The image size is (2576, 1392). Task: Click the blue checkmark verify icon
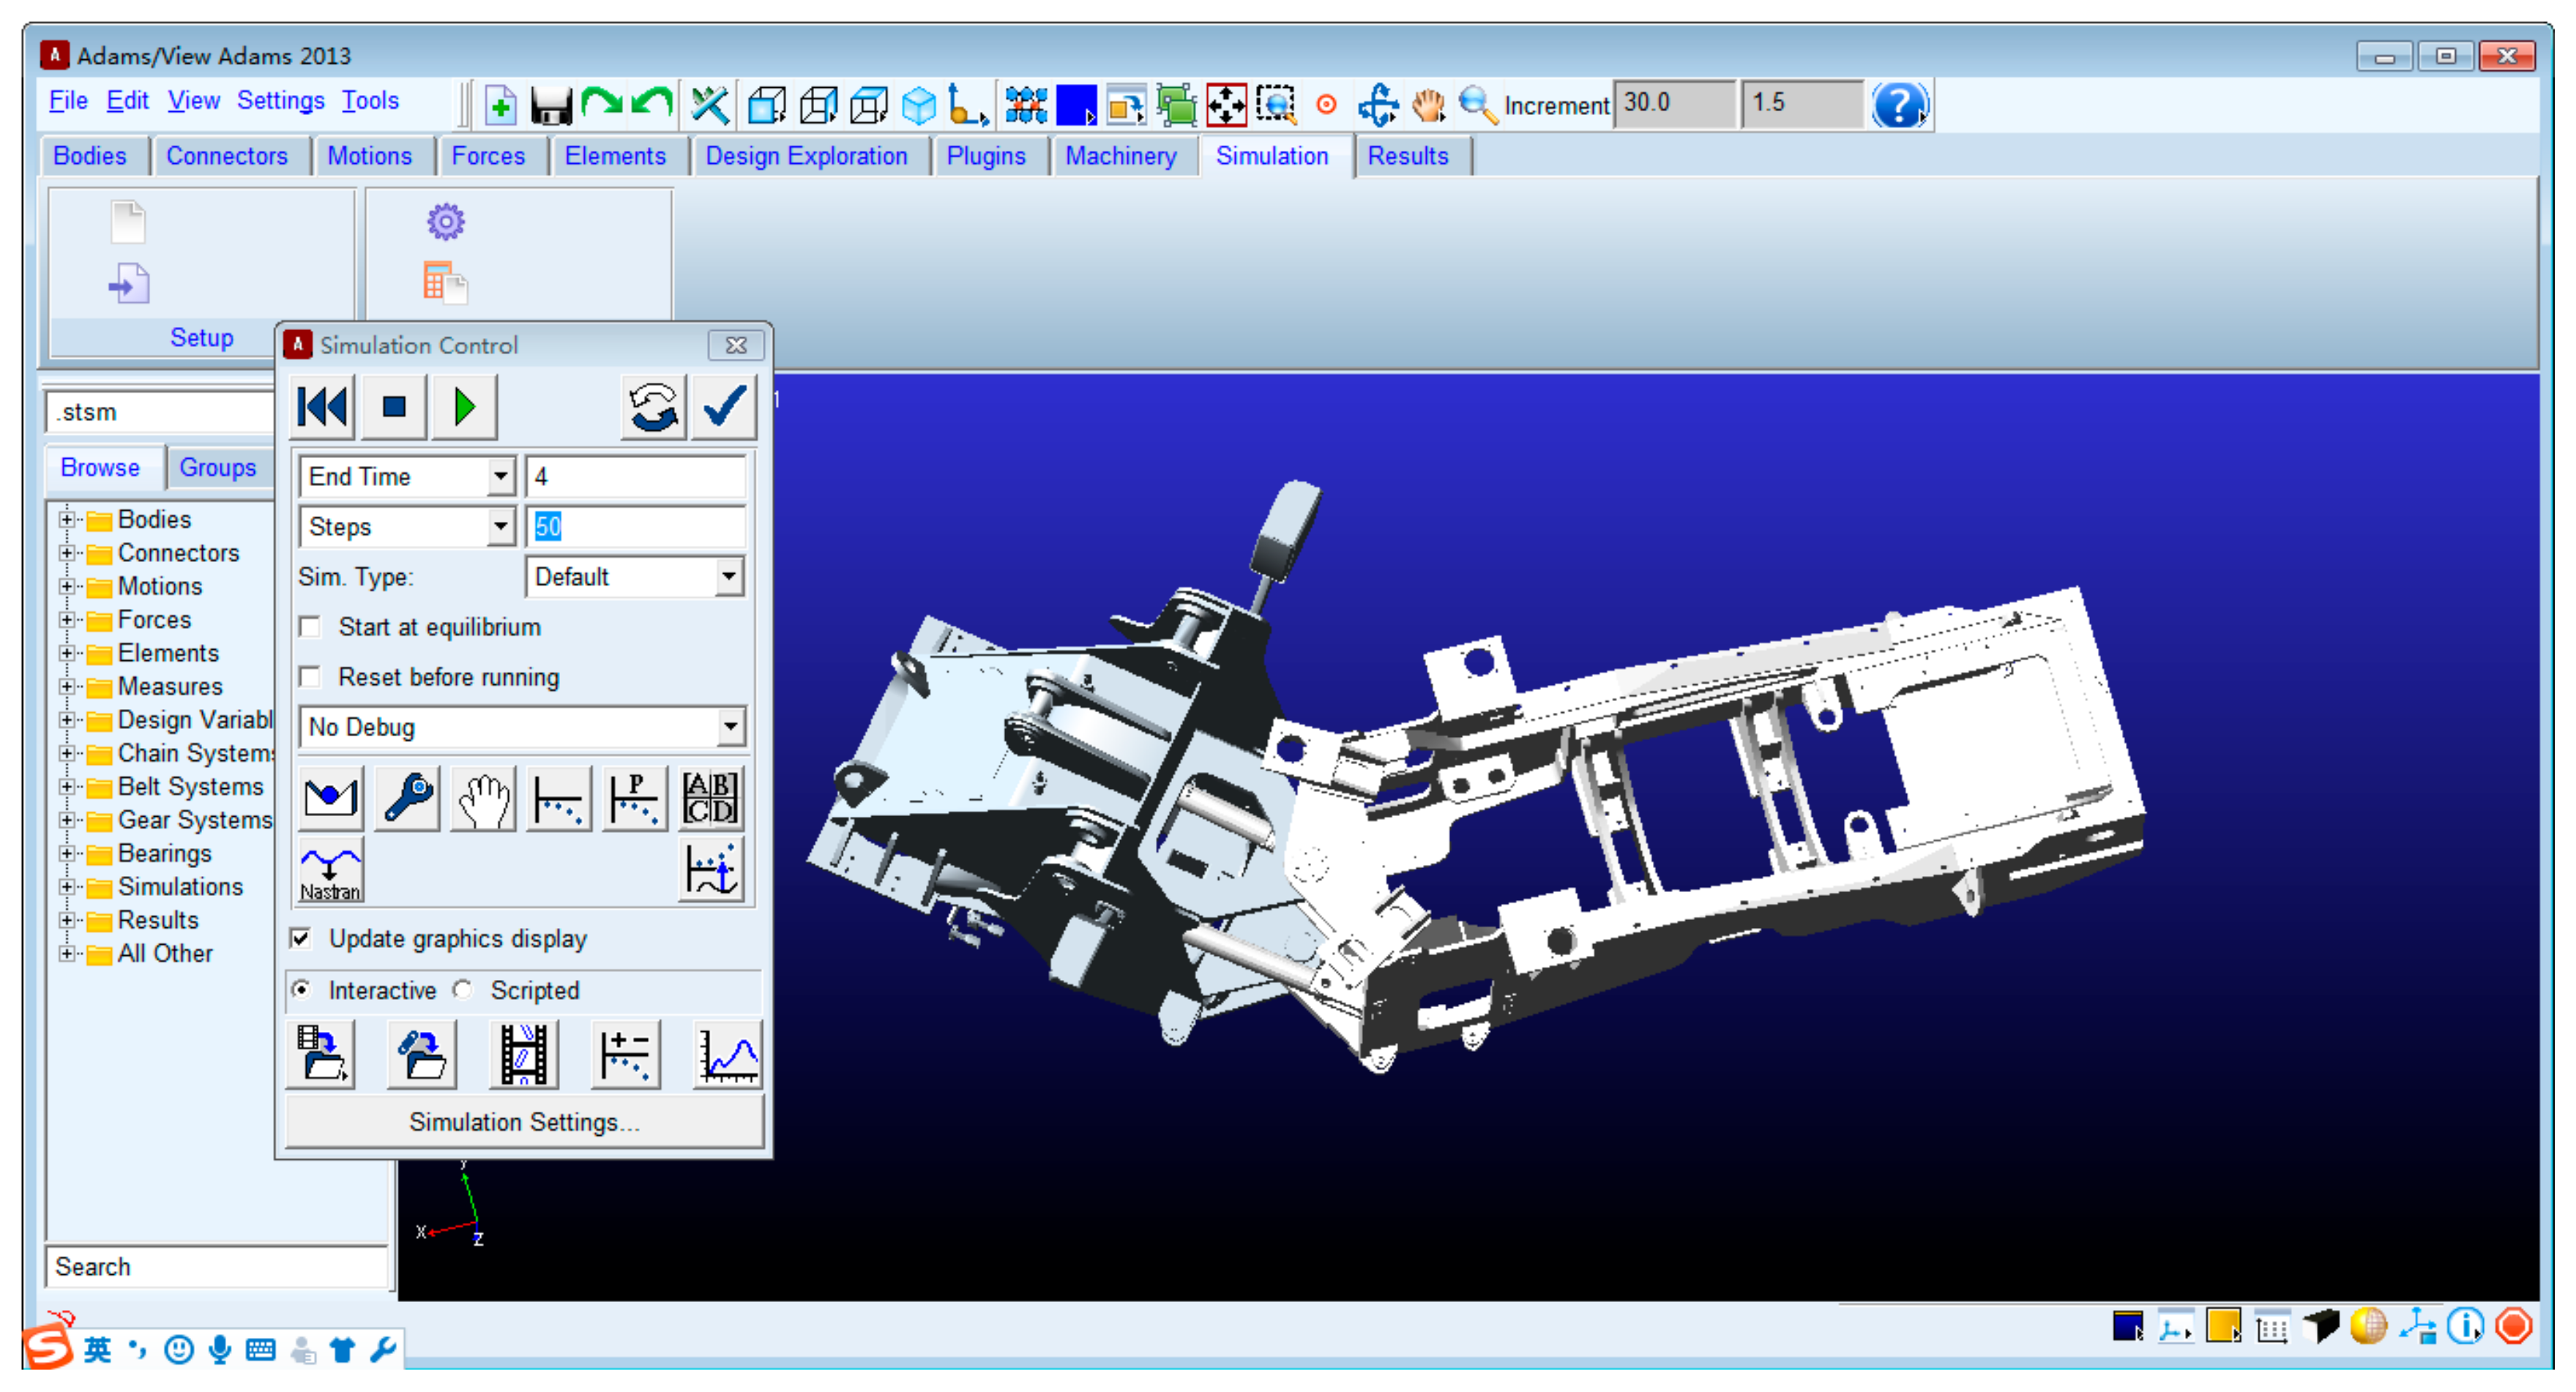pyautogui.click(x=724, y=407)
